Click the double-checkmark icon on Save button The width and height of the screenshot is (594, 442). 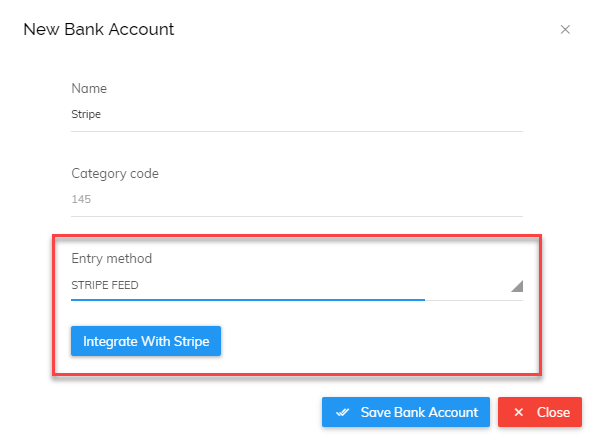click(342, 412)
